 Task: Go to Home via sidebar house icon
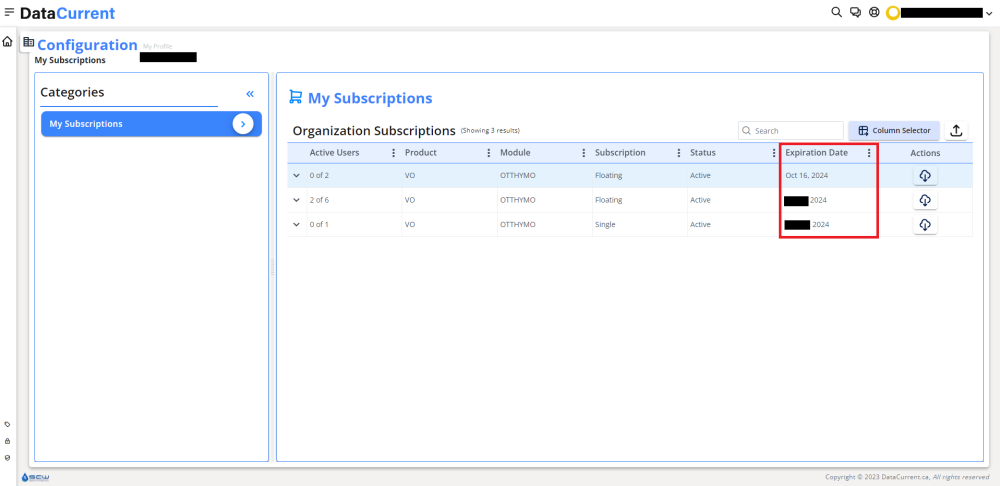tap(7, 42)
